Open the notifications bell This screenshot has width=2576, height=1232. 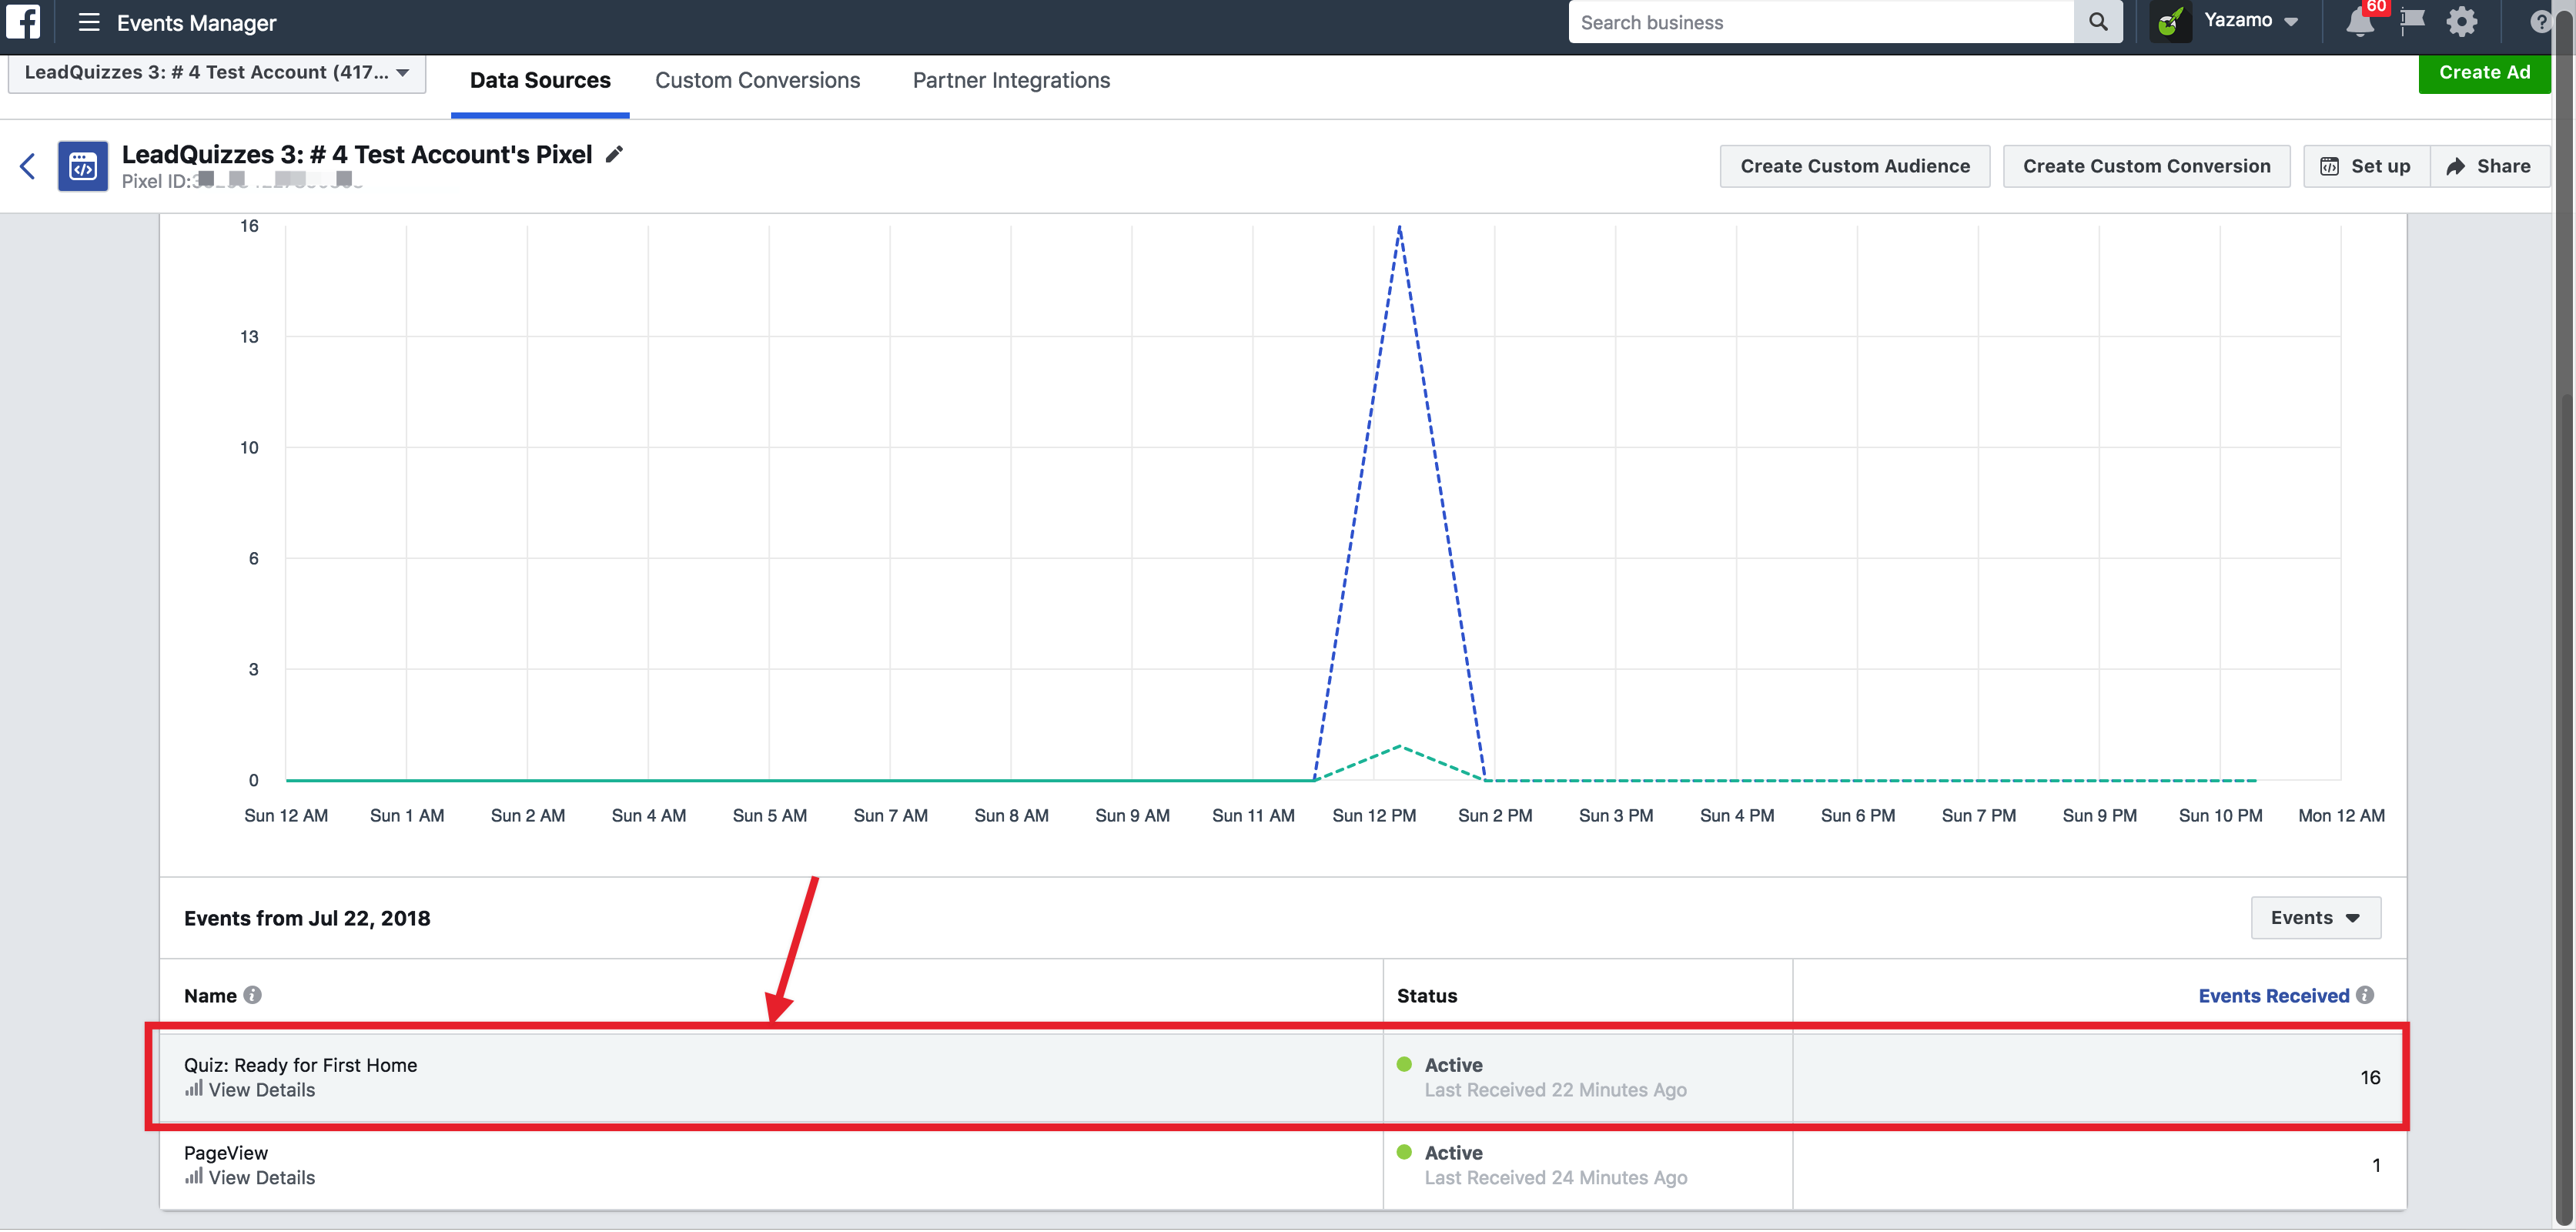click(x=2360, y=22)
